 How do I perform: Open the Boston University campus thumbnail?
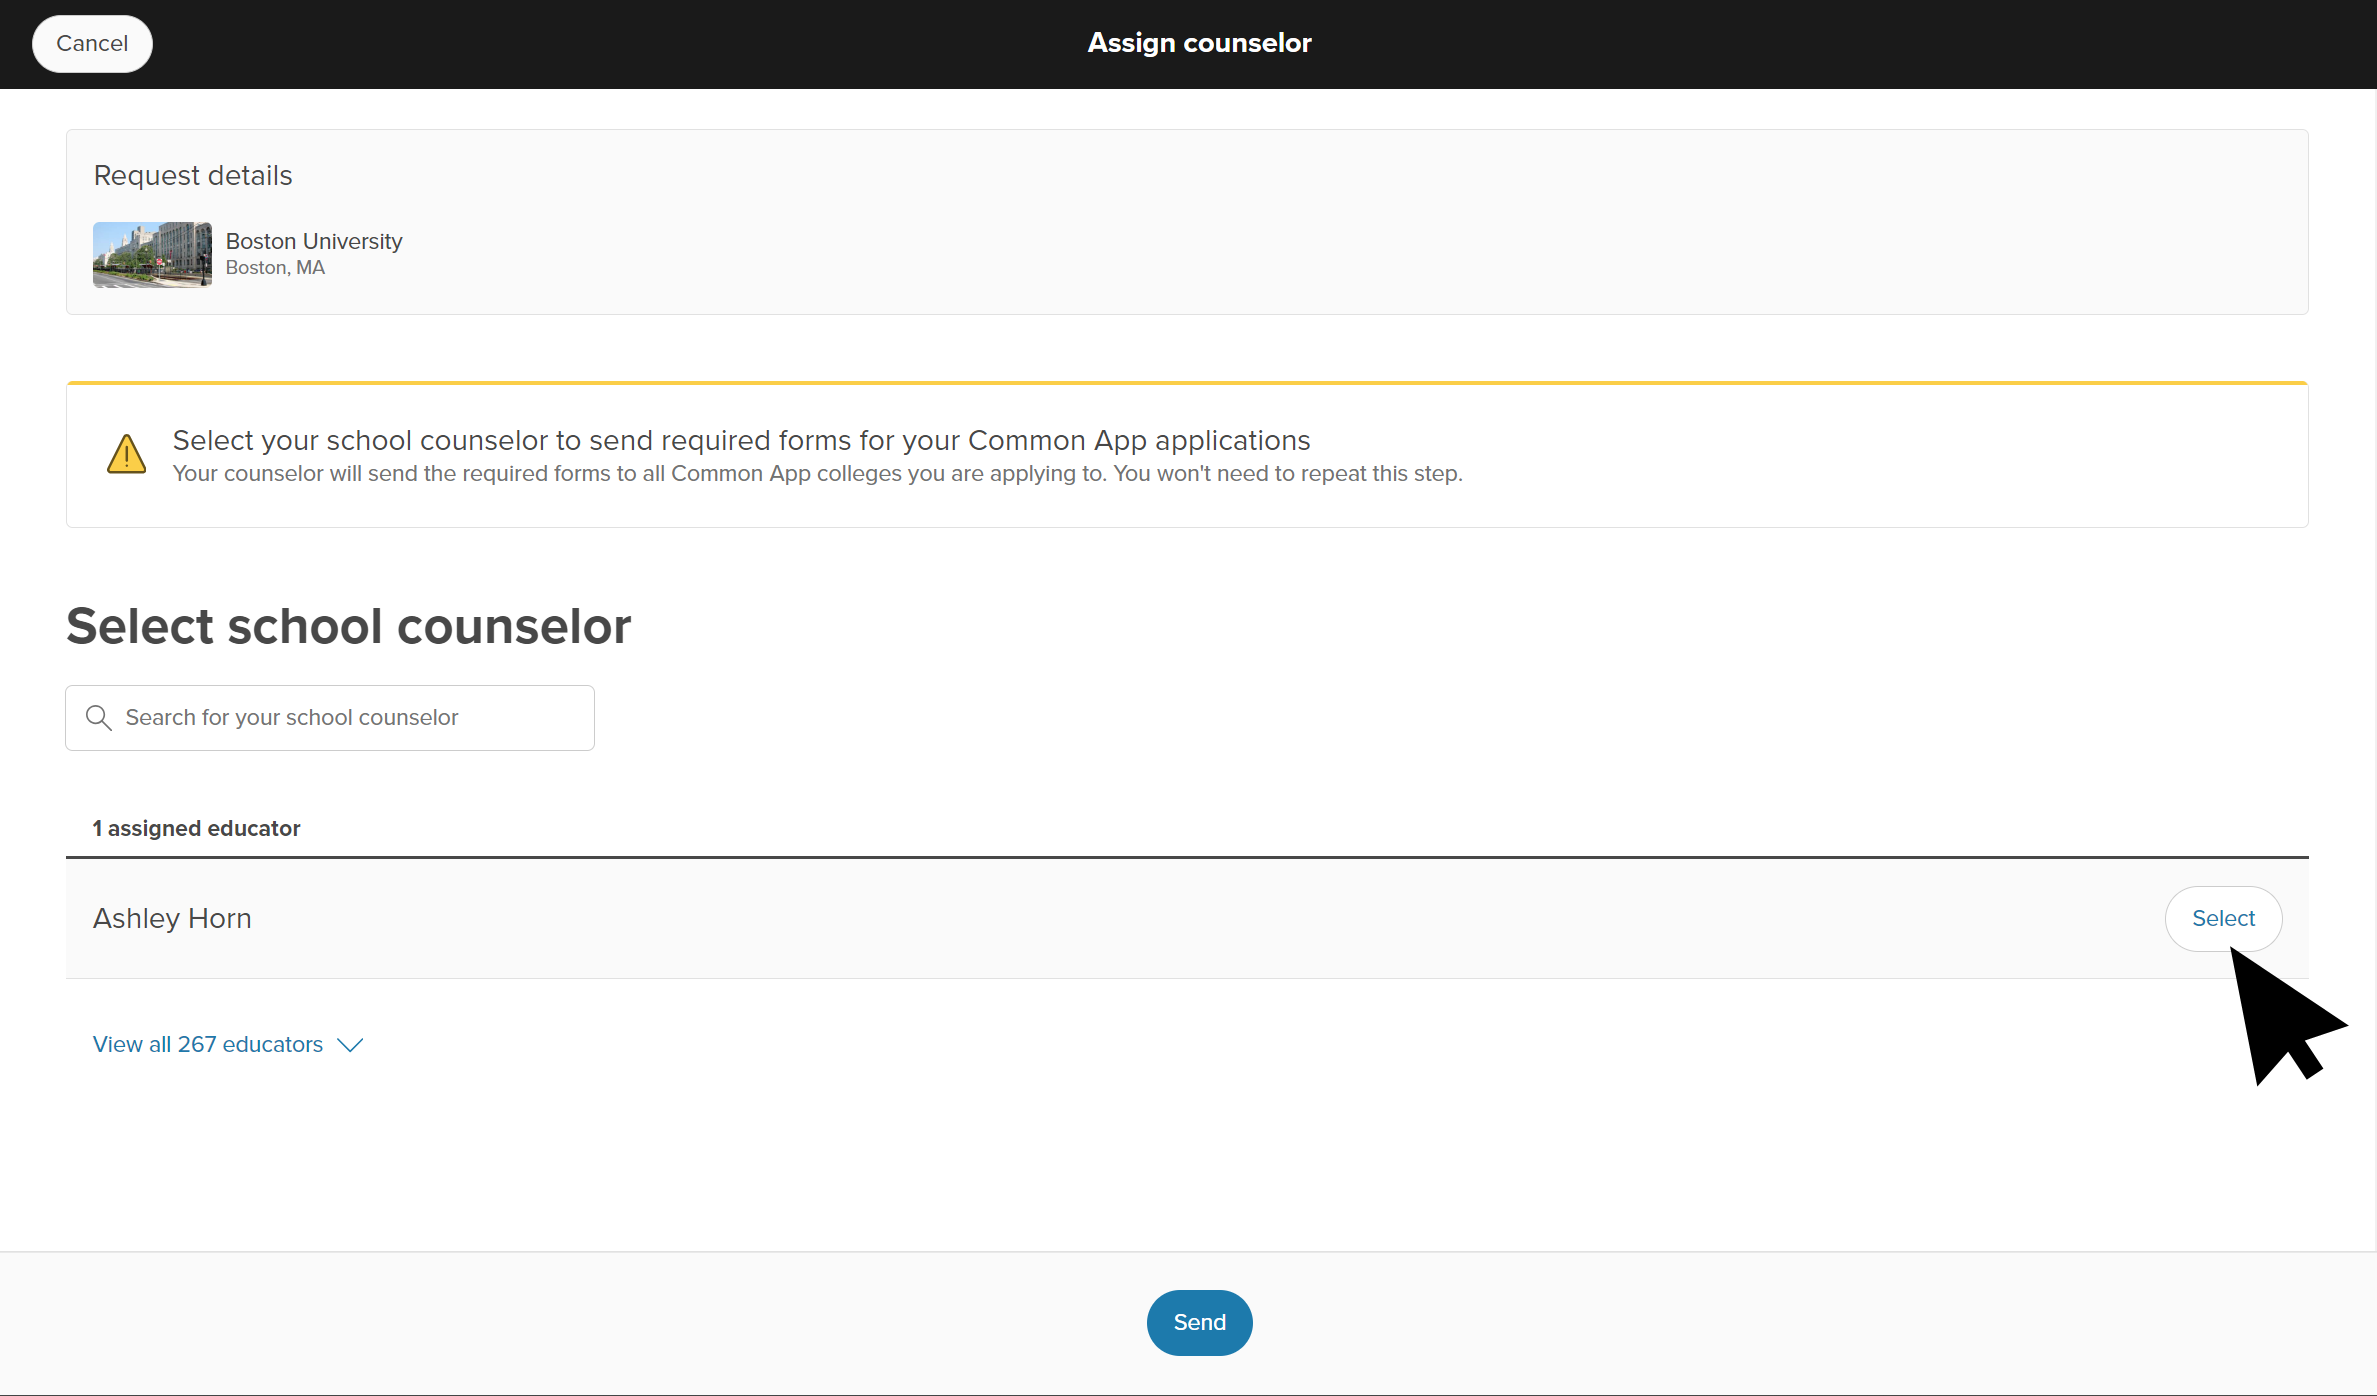(152, 254)
